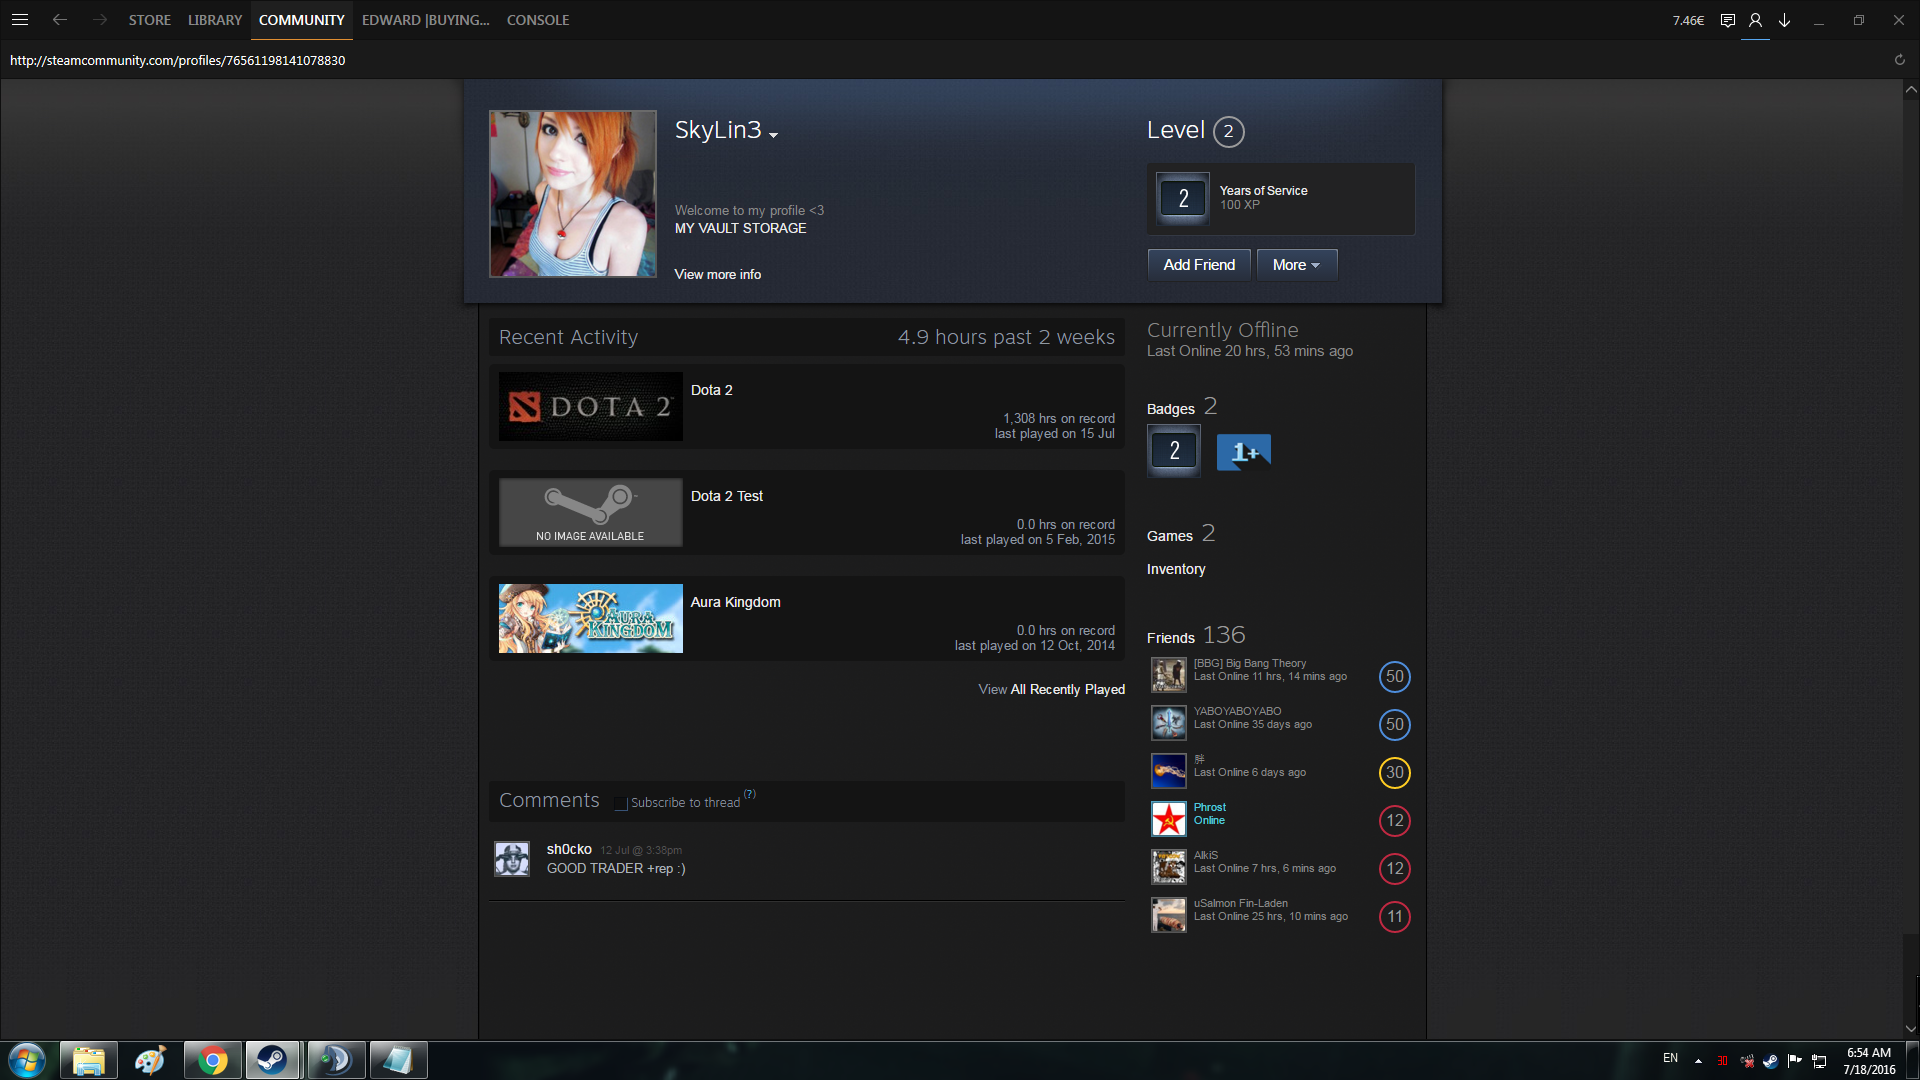Open the Inventory link
The width and height of the screenshot is (1920, 1080).
click(x=1176, y=569)
